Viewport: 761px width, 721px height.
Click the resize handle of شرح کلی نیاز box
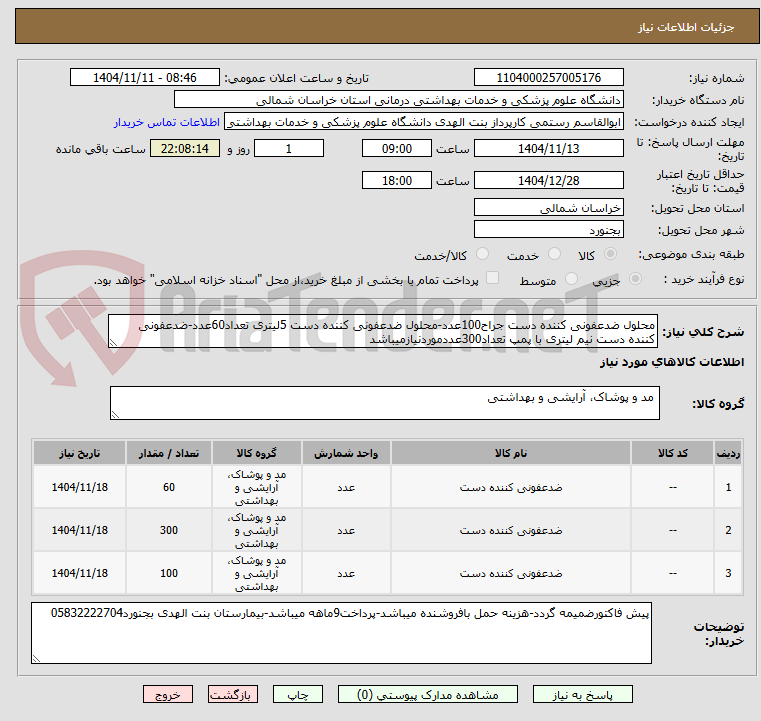click(113, 343)
